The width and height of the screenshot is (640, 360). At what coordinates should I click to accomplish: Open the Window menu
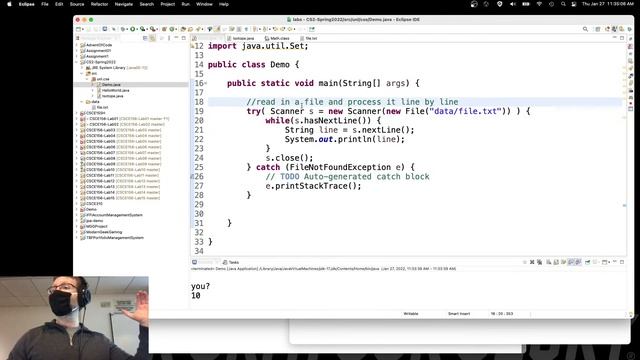204,4
